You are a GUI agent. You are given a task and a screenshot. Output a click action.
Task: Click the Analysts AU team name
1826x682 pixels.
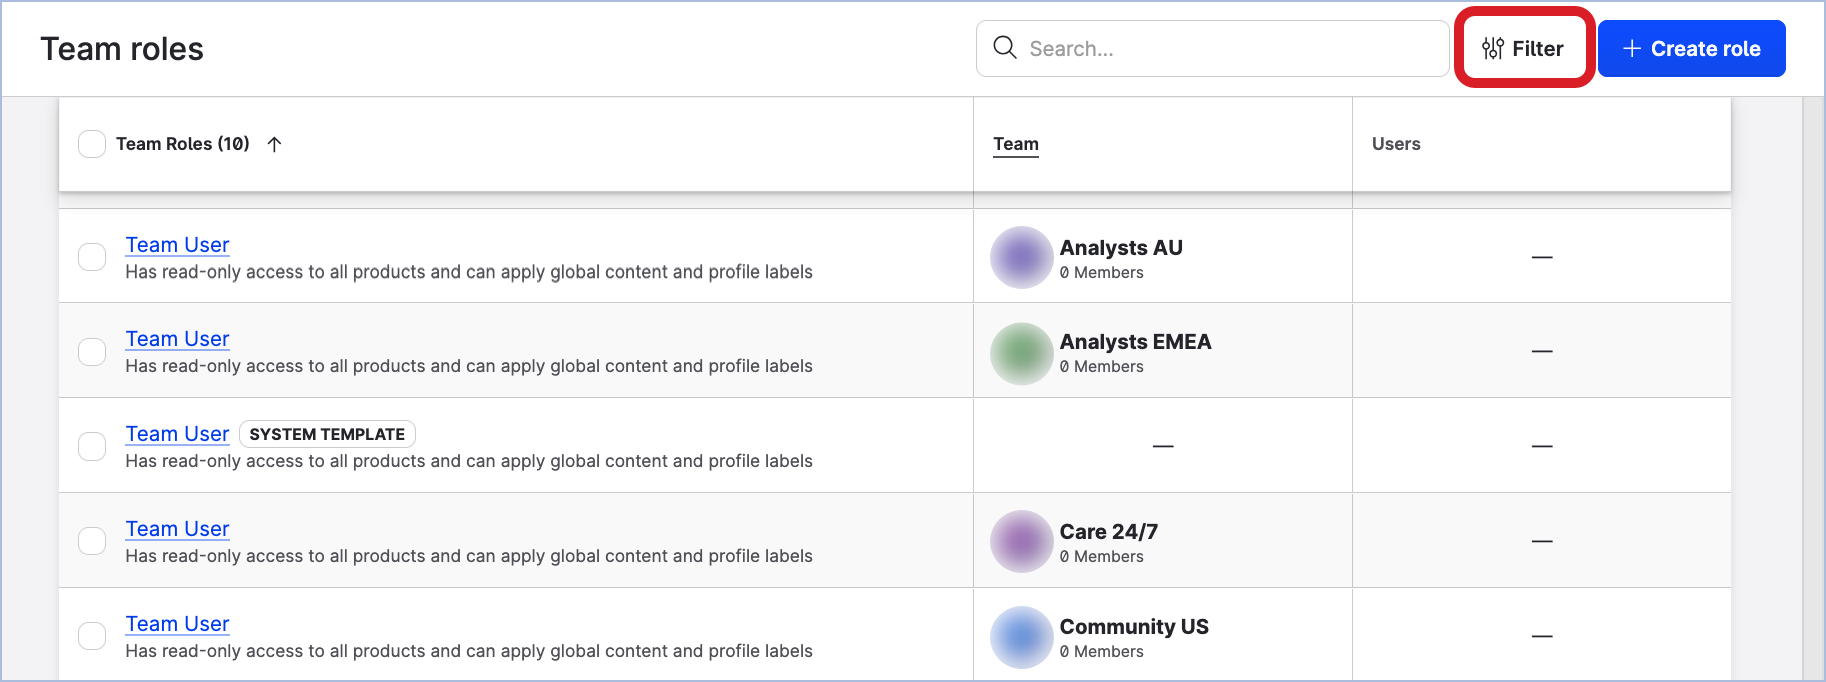point(1121,248)
